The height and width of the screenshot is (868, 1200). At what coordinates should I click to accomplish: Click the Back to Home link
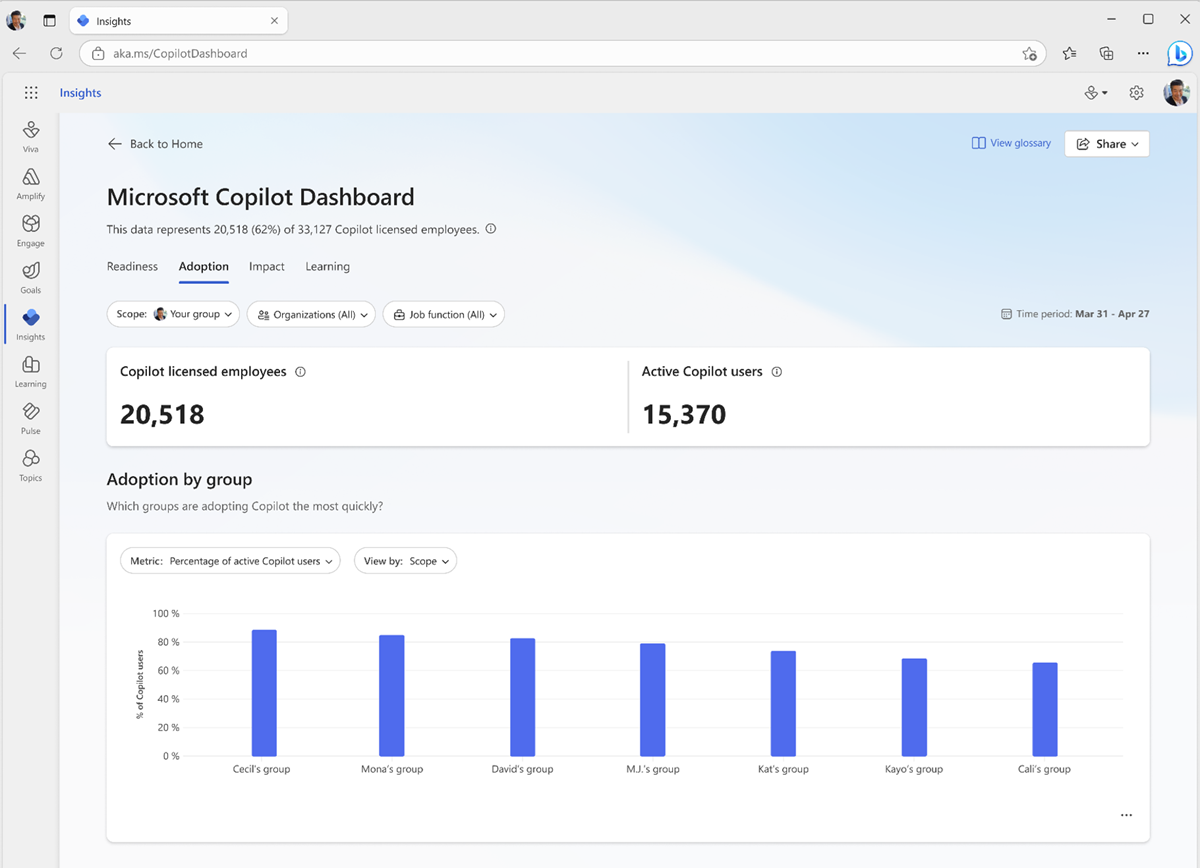pyautogui.click(x=155, y=144)
